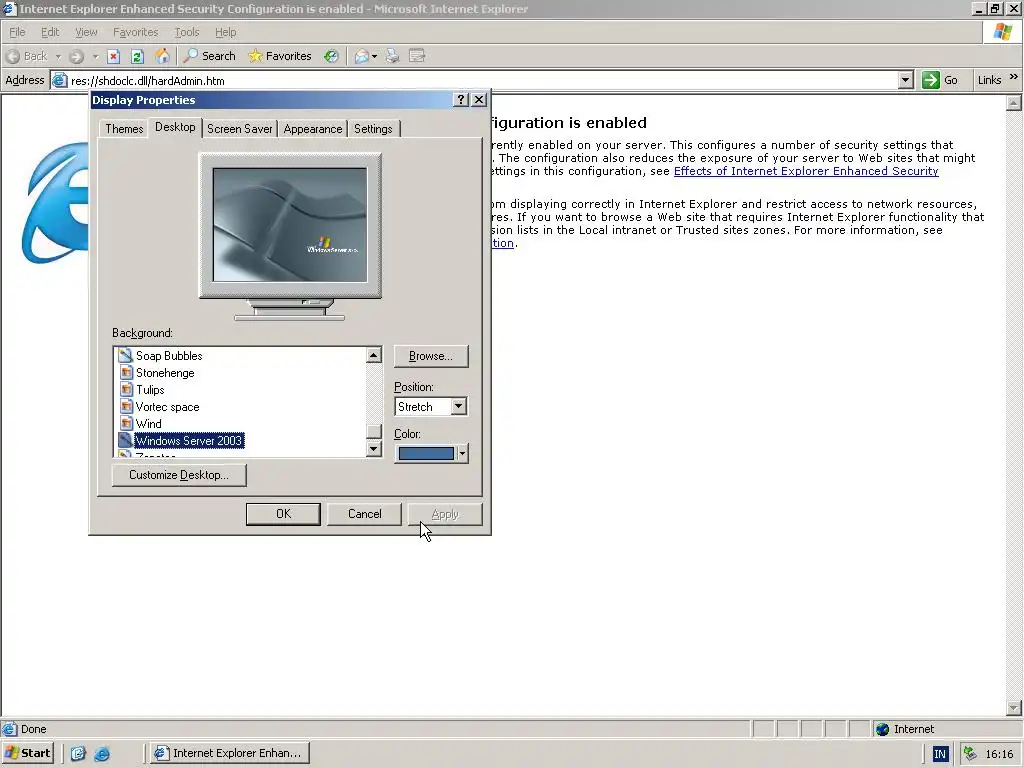Image resolution: width=1024 pixels, height=768 pixels.
Task: Click the monitor wallpaper preview
Action: point(290,225)
